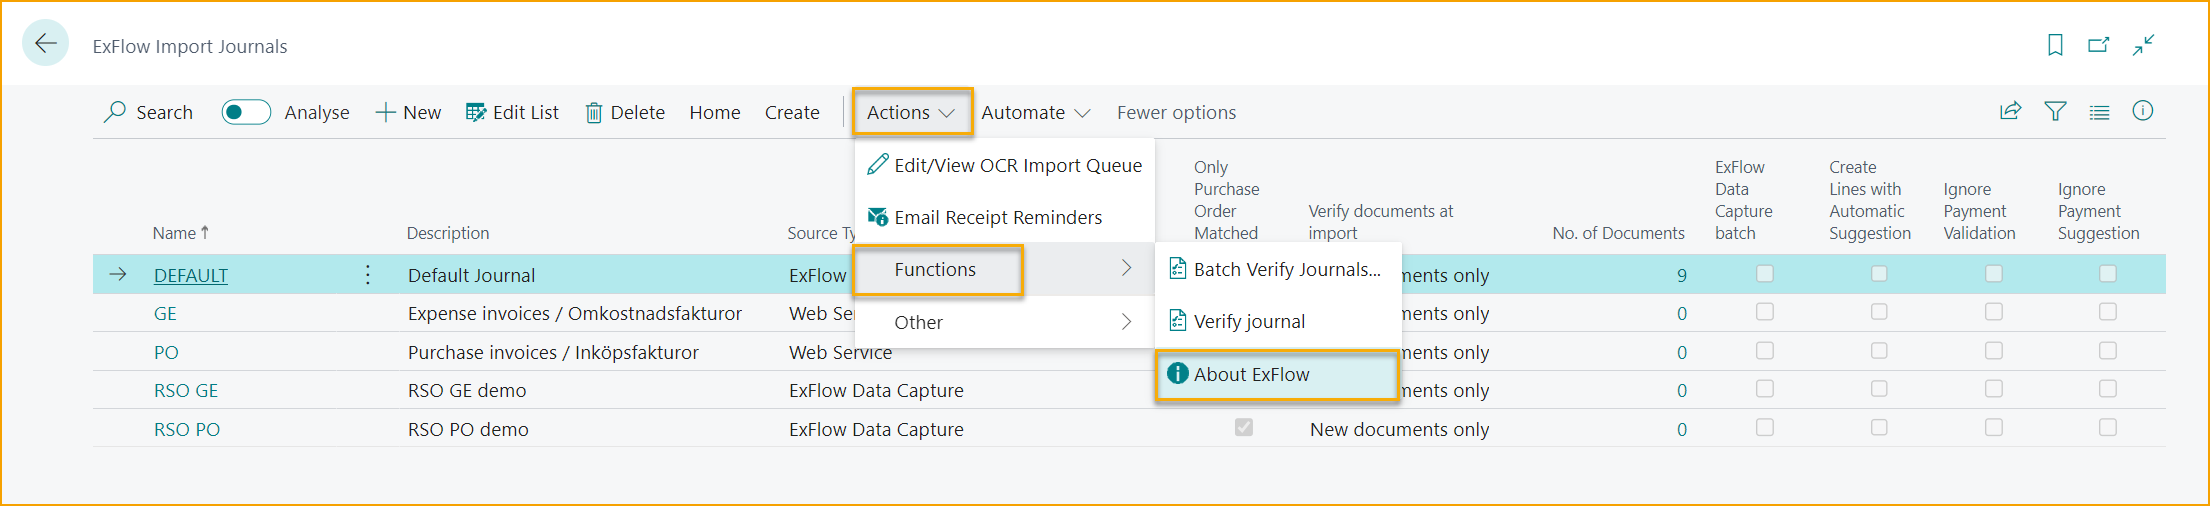The height and width of the screenshot is (506, 2210).
Task: Toggle the Analyse switch
Action: [x=246, y=113]
